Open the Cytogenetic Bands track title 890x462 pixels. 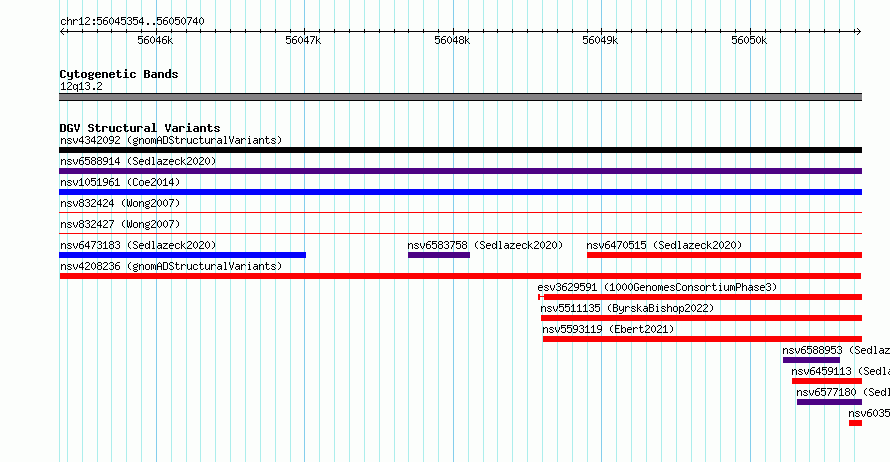(119, 74)
